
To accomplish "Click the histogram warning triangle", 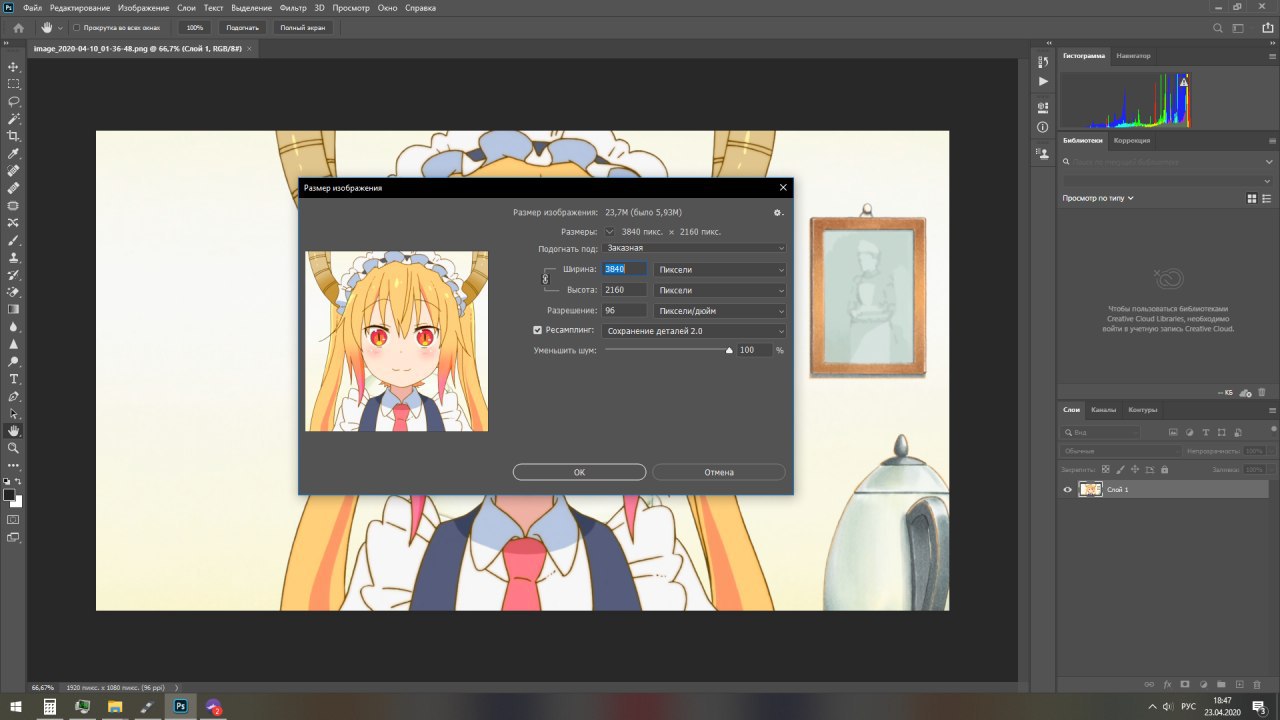I will [x=1184, y=82].
